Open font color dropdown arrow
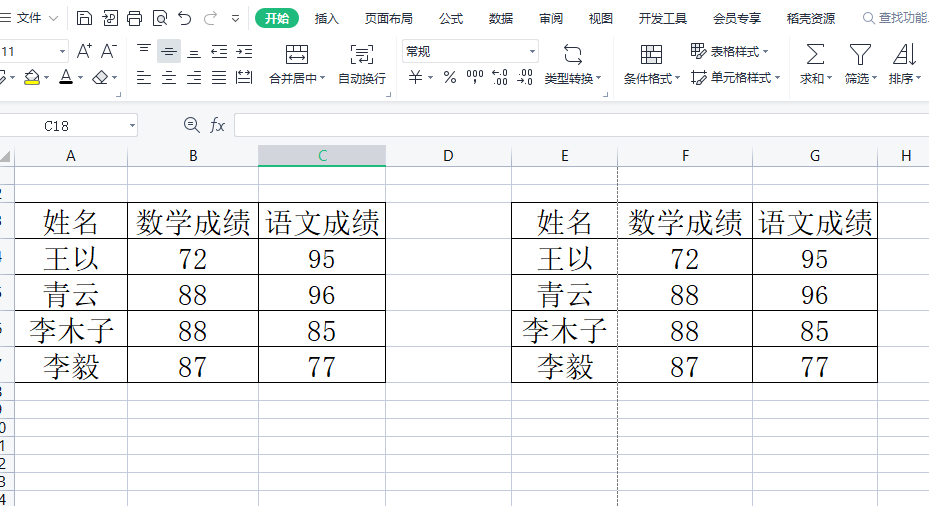 [x=80, y=78]
